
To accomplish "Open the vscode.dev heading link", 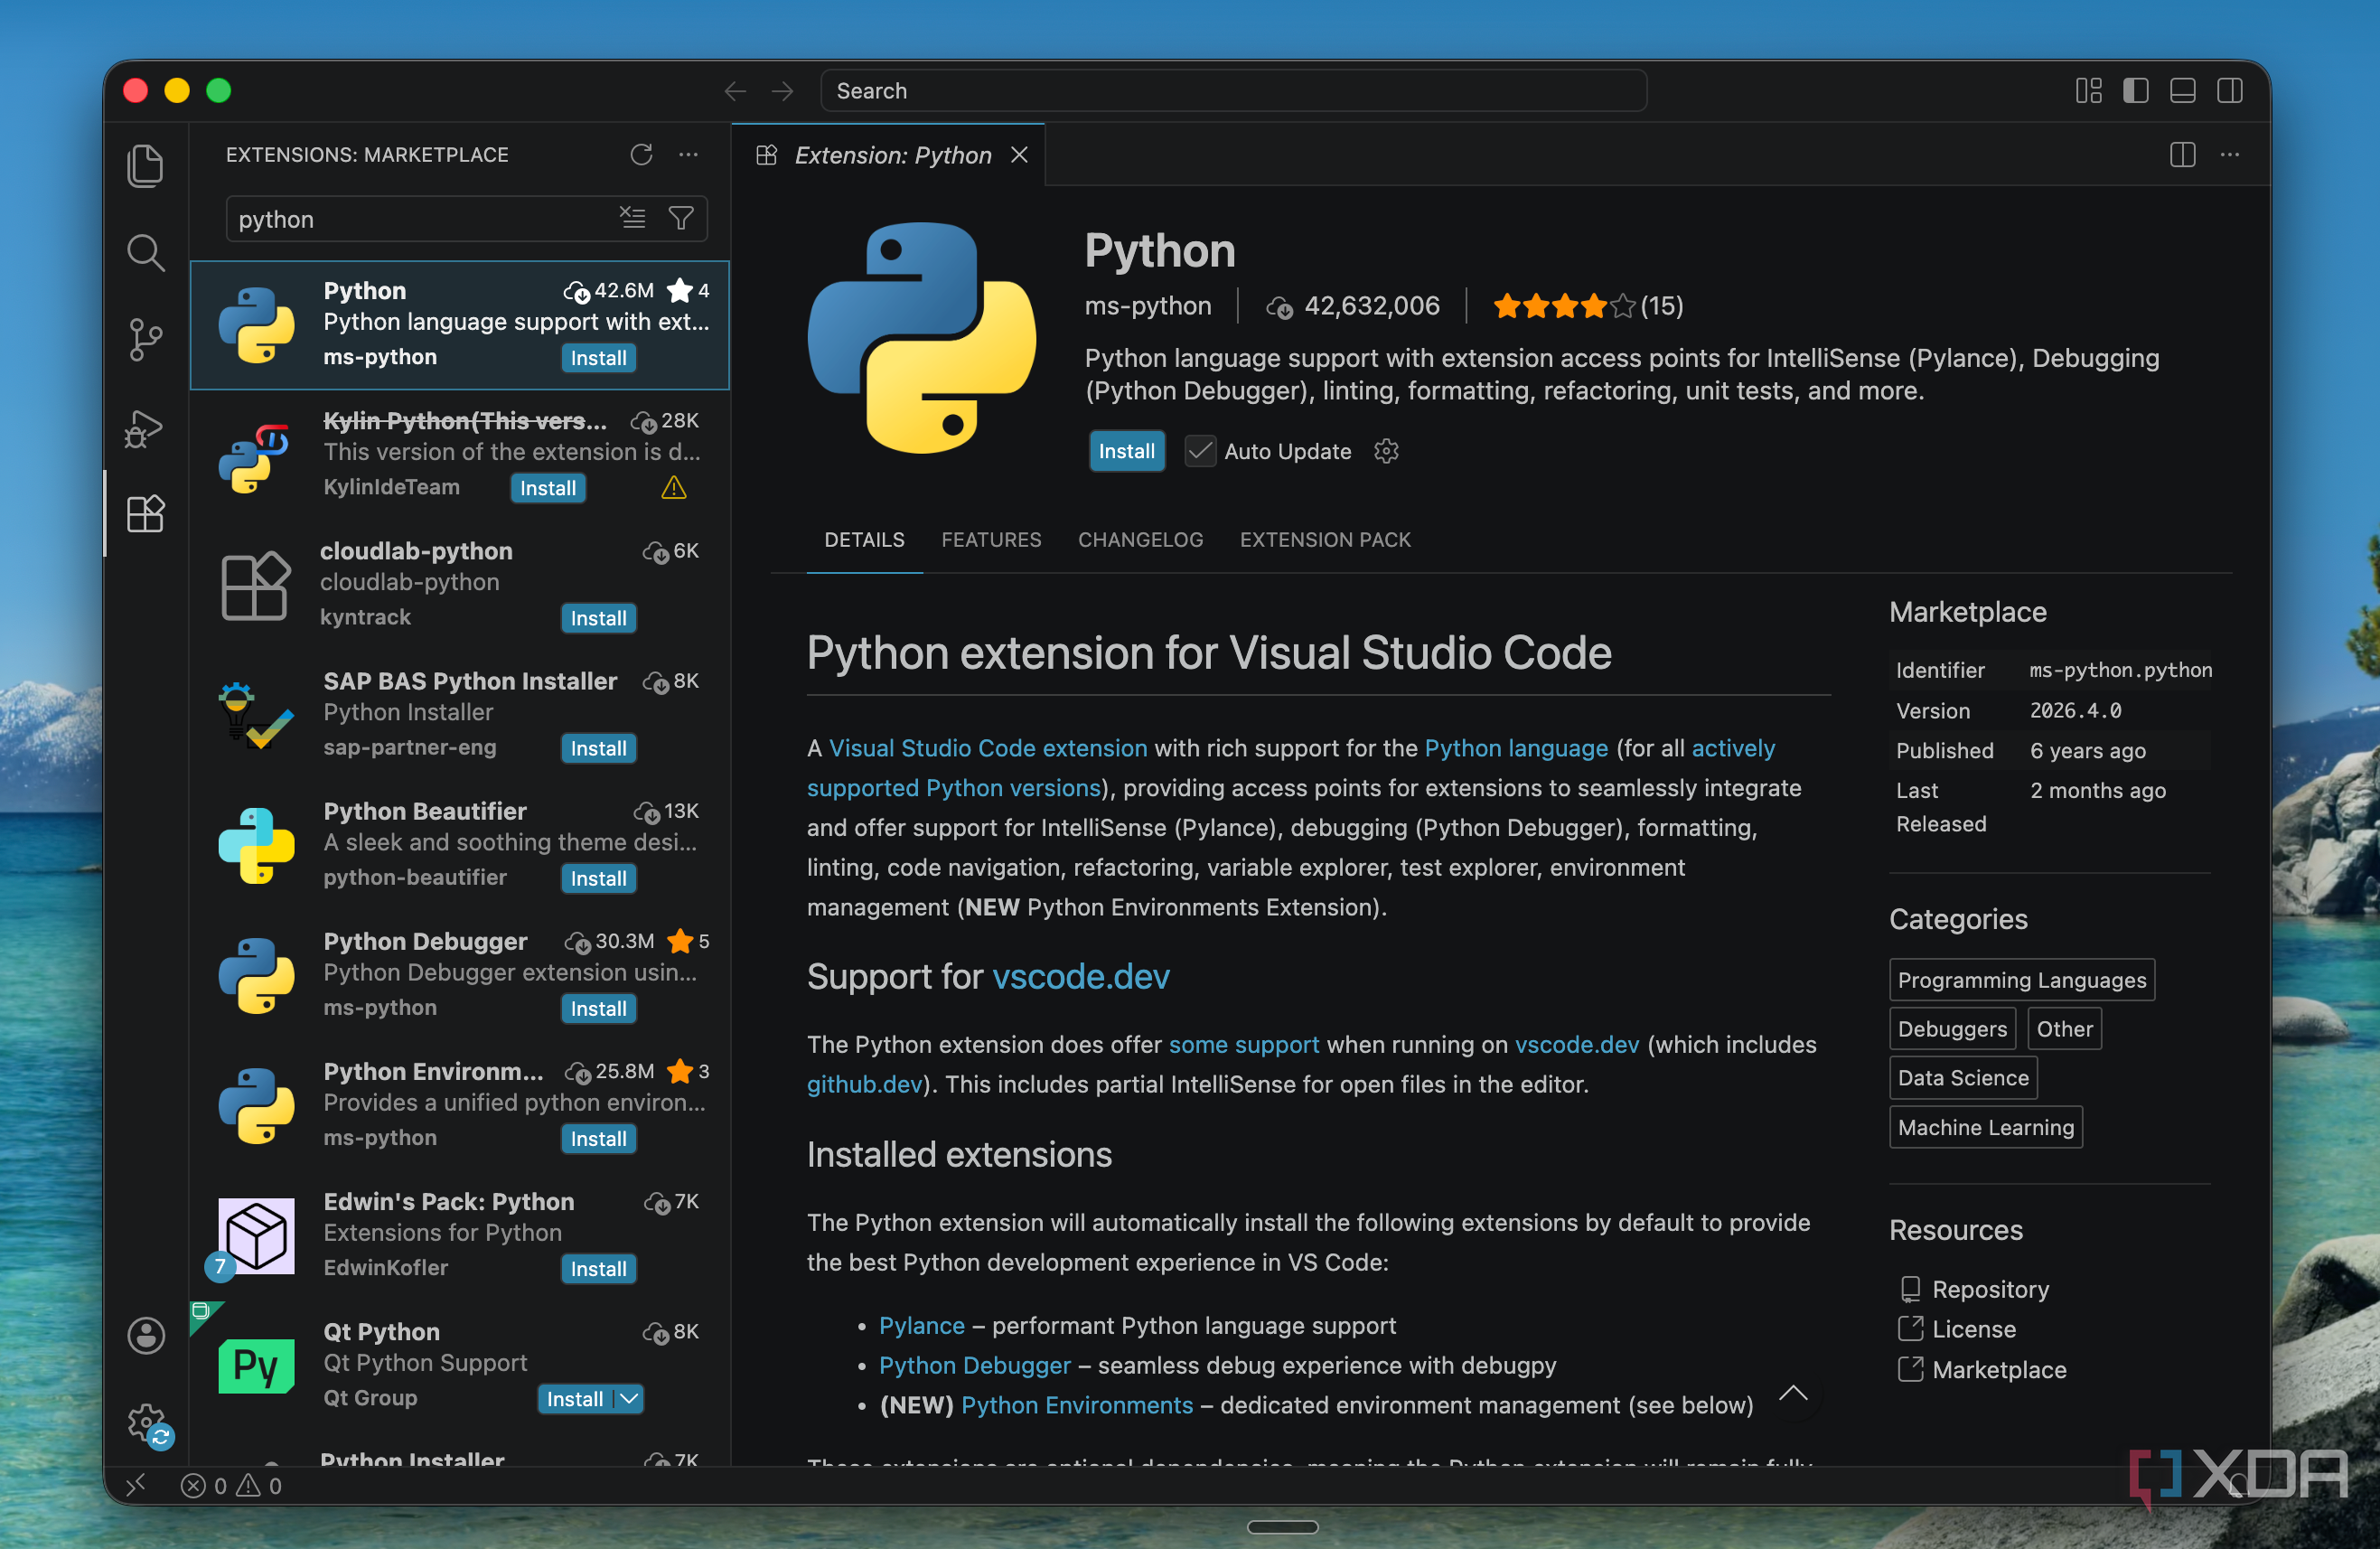I will [1080, 976].
